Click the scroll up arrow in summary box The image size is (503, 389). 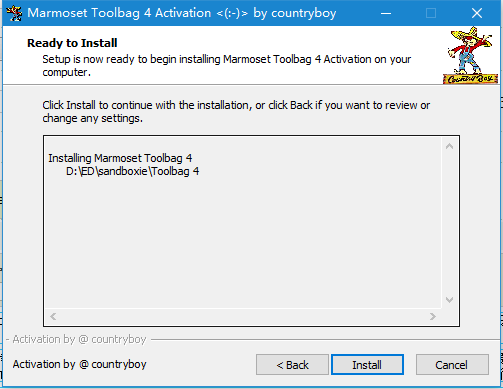coord(449,146)
